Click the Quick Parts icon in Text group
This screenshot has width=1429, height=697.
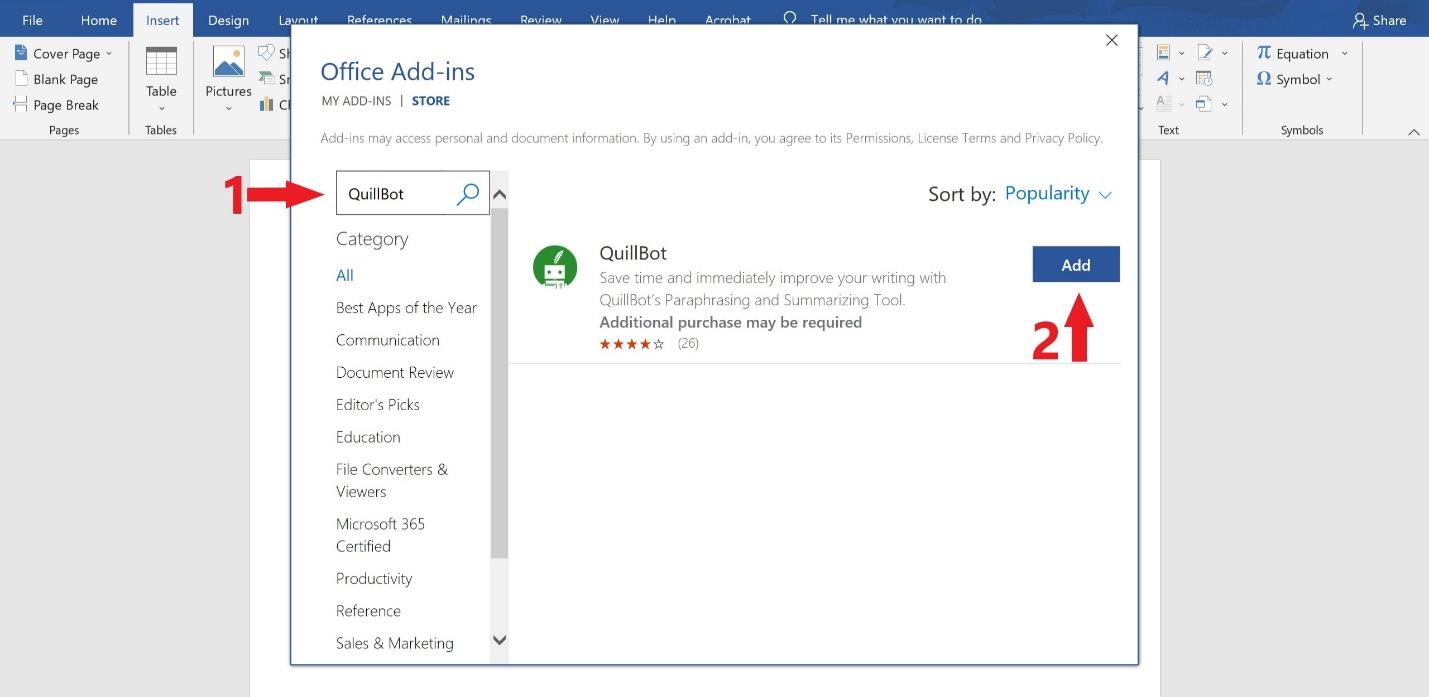[1164, 53]
